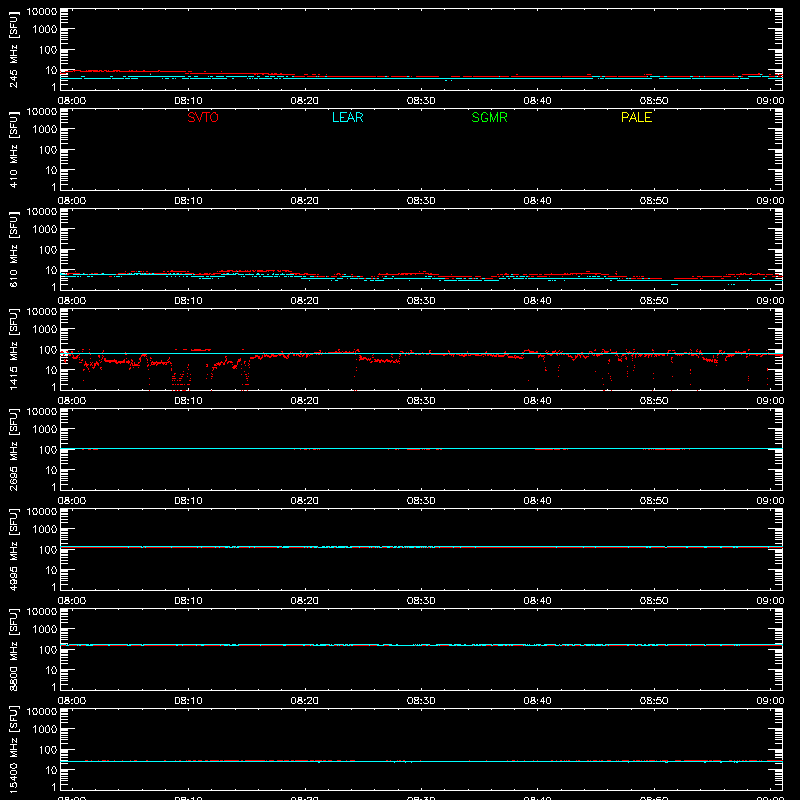Click 08:10 tick below the 245 MHz panel
The height and width of the screenshot is (800, 800).
coord(188,101)
